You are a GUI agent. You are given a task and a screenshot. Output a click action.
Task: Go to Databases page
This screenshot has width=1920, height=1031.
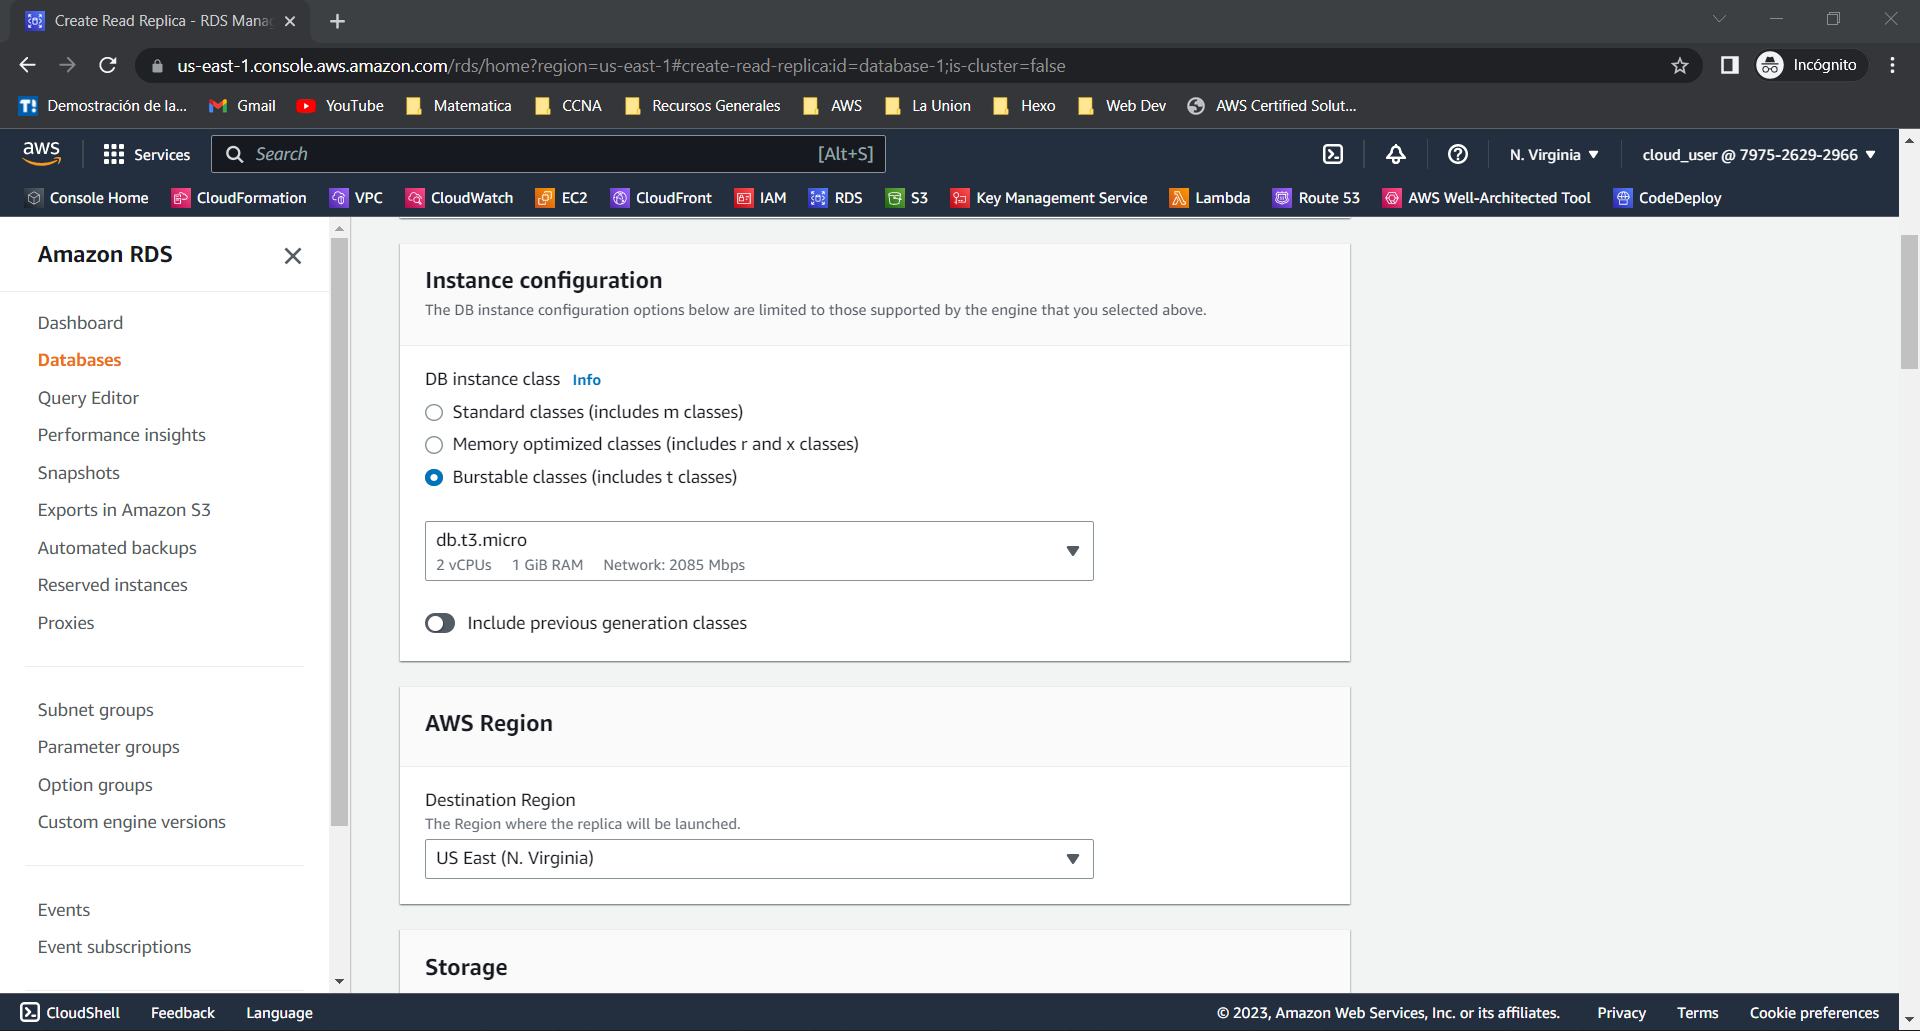tap(79, 360)
